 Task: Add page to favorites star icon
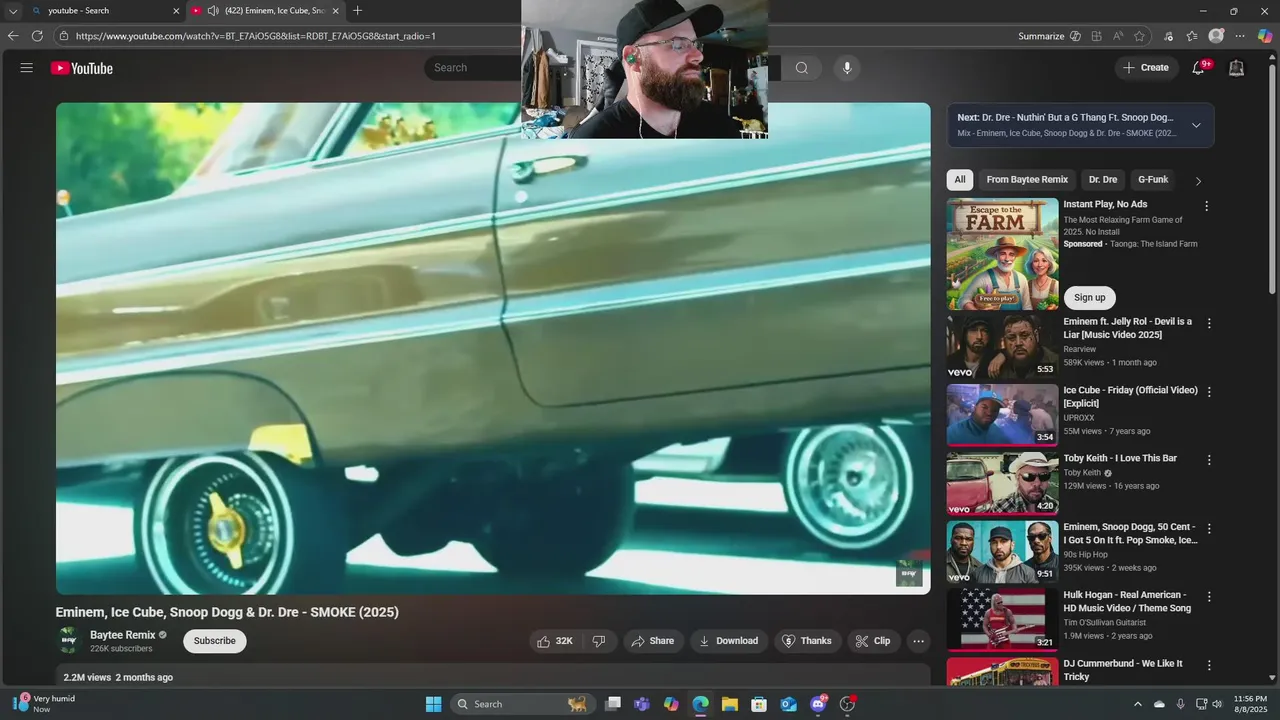tap(1139, 36)
